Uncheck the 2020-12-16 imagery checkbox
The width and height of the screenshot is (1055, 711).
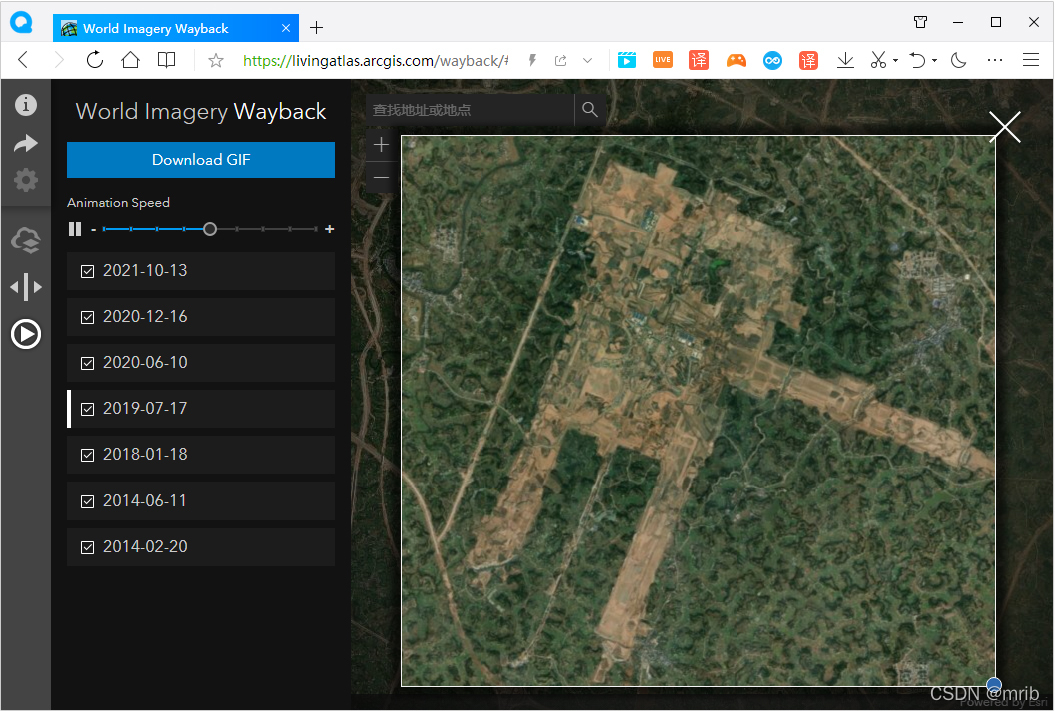tap(87, 317)
